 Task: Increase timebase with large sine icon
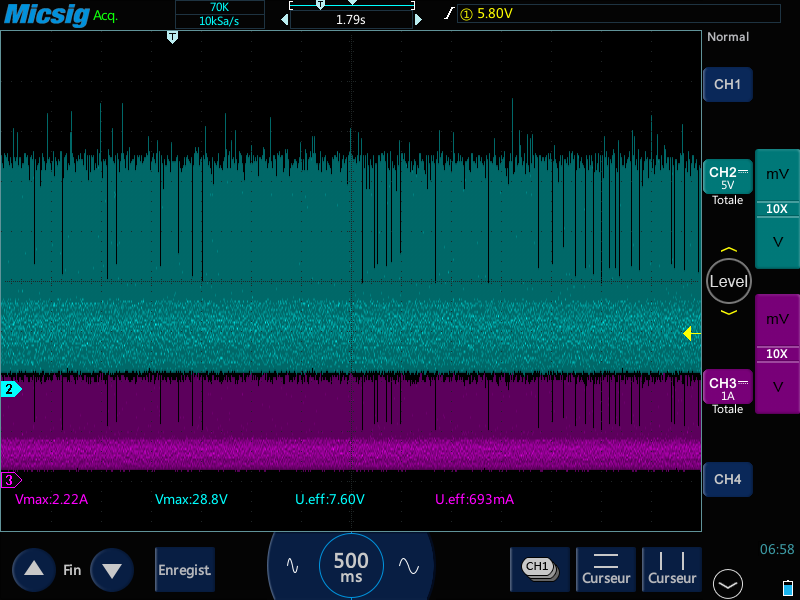click(x=409, y=565)
